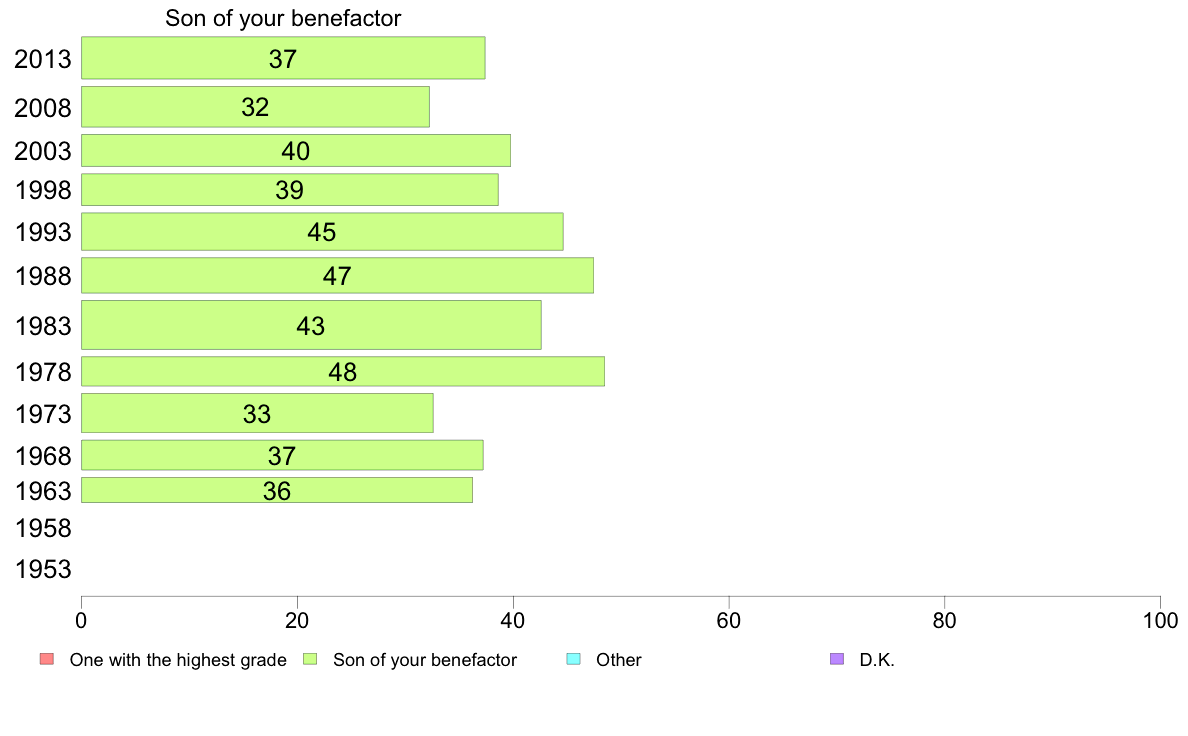The image size is (1188, 736).
Task: Select the 1998 bar showing 39
Action: click(x=290, y=189)
